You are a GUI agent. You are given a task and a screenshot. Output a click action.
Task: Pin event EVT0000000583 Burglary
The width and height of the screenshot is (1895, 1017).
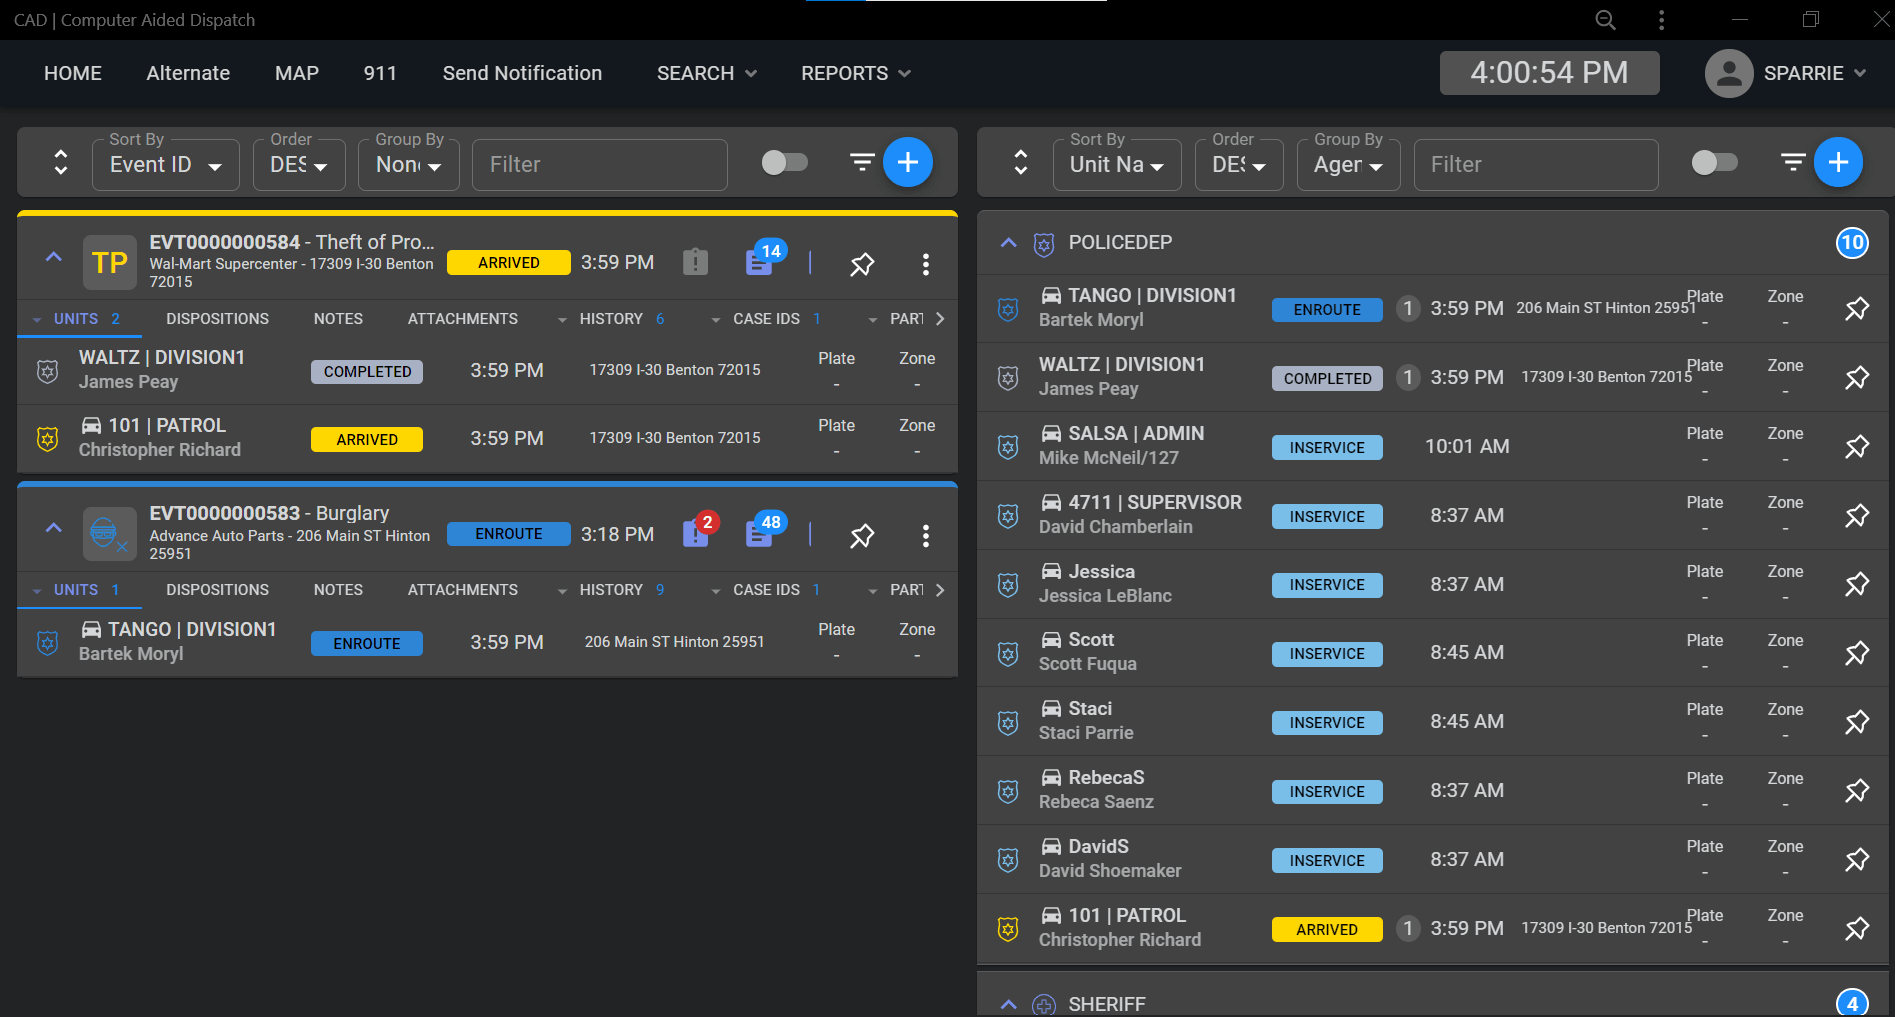pos(861,536)
